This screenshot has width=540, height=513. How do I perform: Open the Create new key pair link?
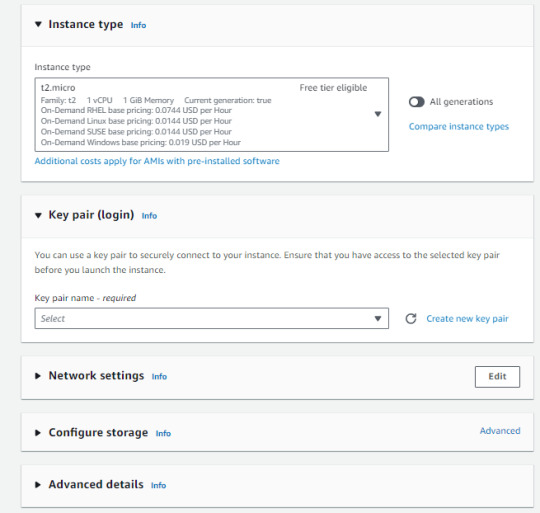click(x=467, y=319)
